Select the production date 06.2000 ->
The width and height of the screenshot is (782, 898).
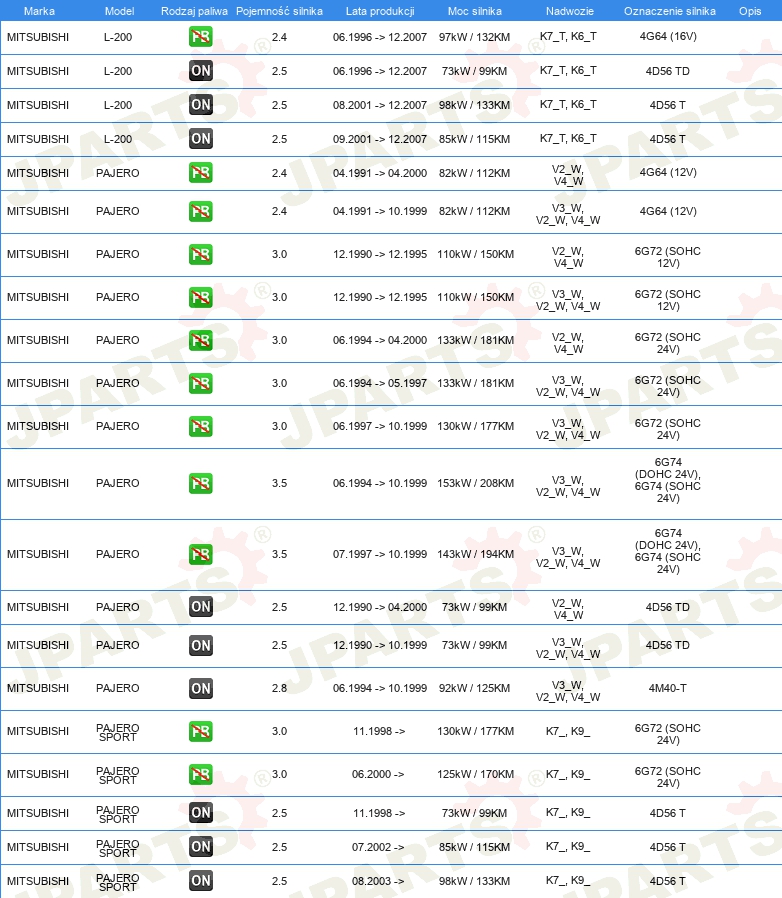tap(378, 774)
